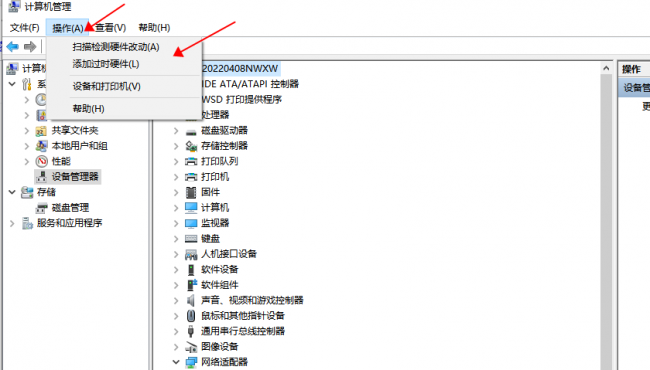The height and width of the screenshot is (370, 650).
Task: Open the 查看(V) menu
Action: click(111, 28)
